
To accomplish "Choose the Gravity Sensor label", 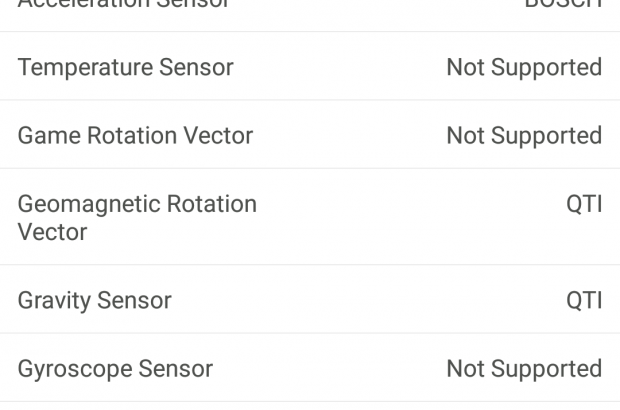I will pos(94,300).
